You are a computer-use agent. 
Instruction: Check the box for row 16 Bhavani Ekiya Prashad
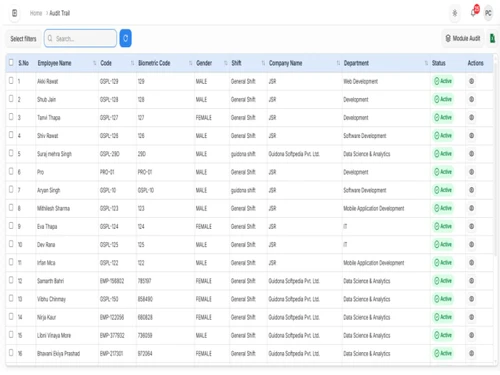[x=11, y=353]
